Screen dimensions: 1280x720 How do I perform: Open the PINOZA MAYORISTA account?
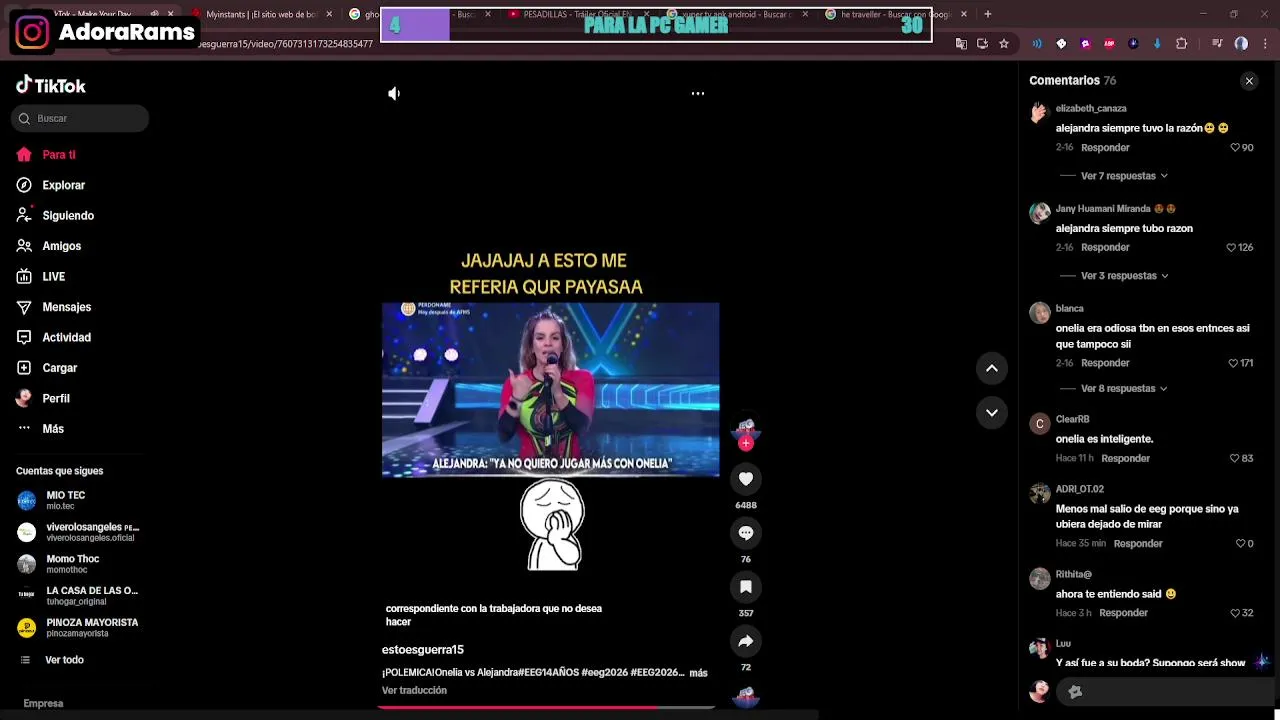tap(77, 627)
